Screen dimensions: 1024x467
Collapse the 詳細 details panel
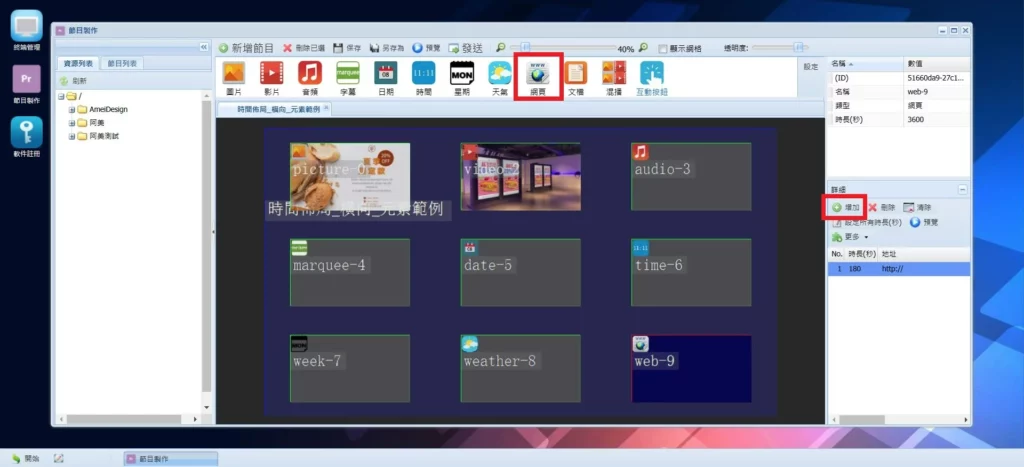click(x=962, y=189)
